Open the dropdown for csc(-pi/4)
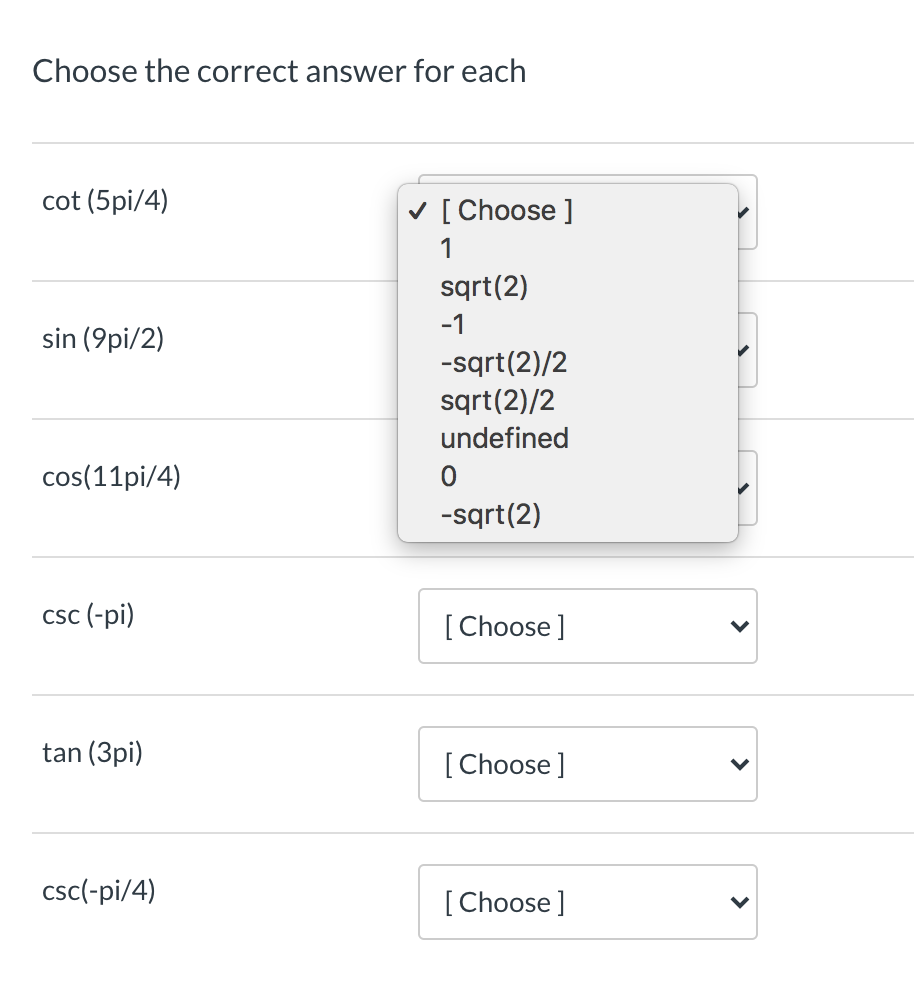Viewport: 914px width, 1004px height. click(587, 902)
